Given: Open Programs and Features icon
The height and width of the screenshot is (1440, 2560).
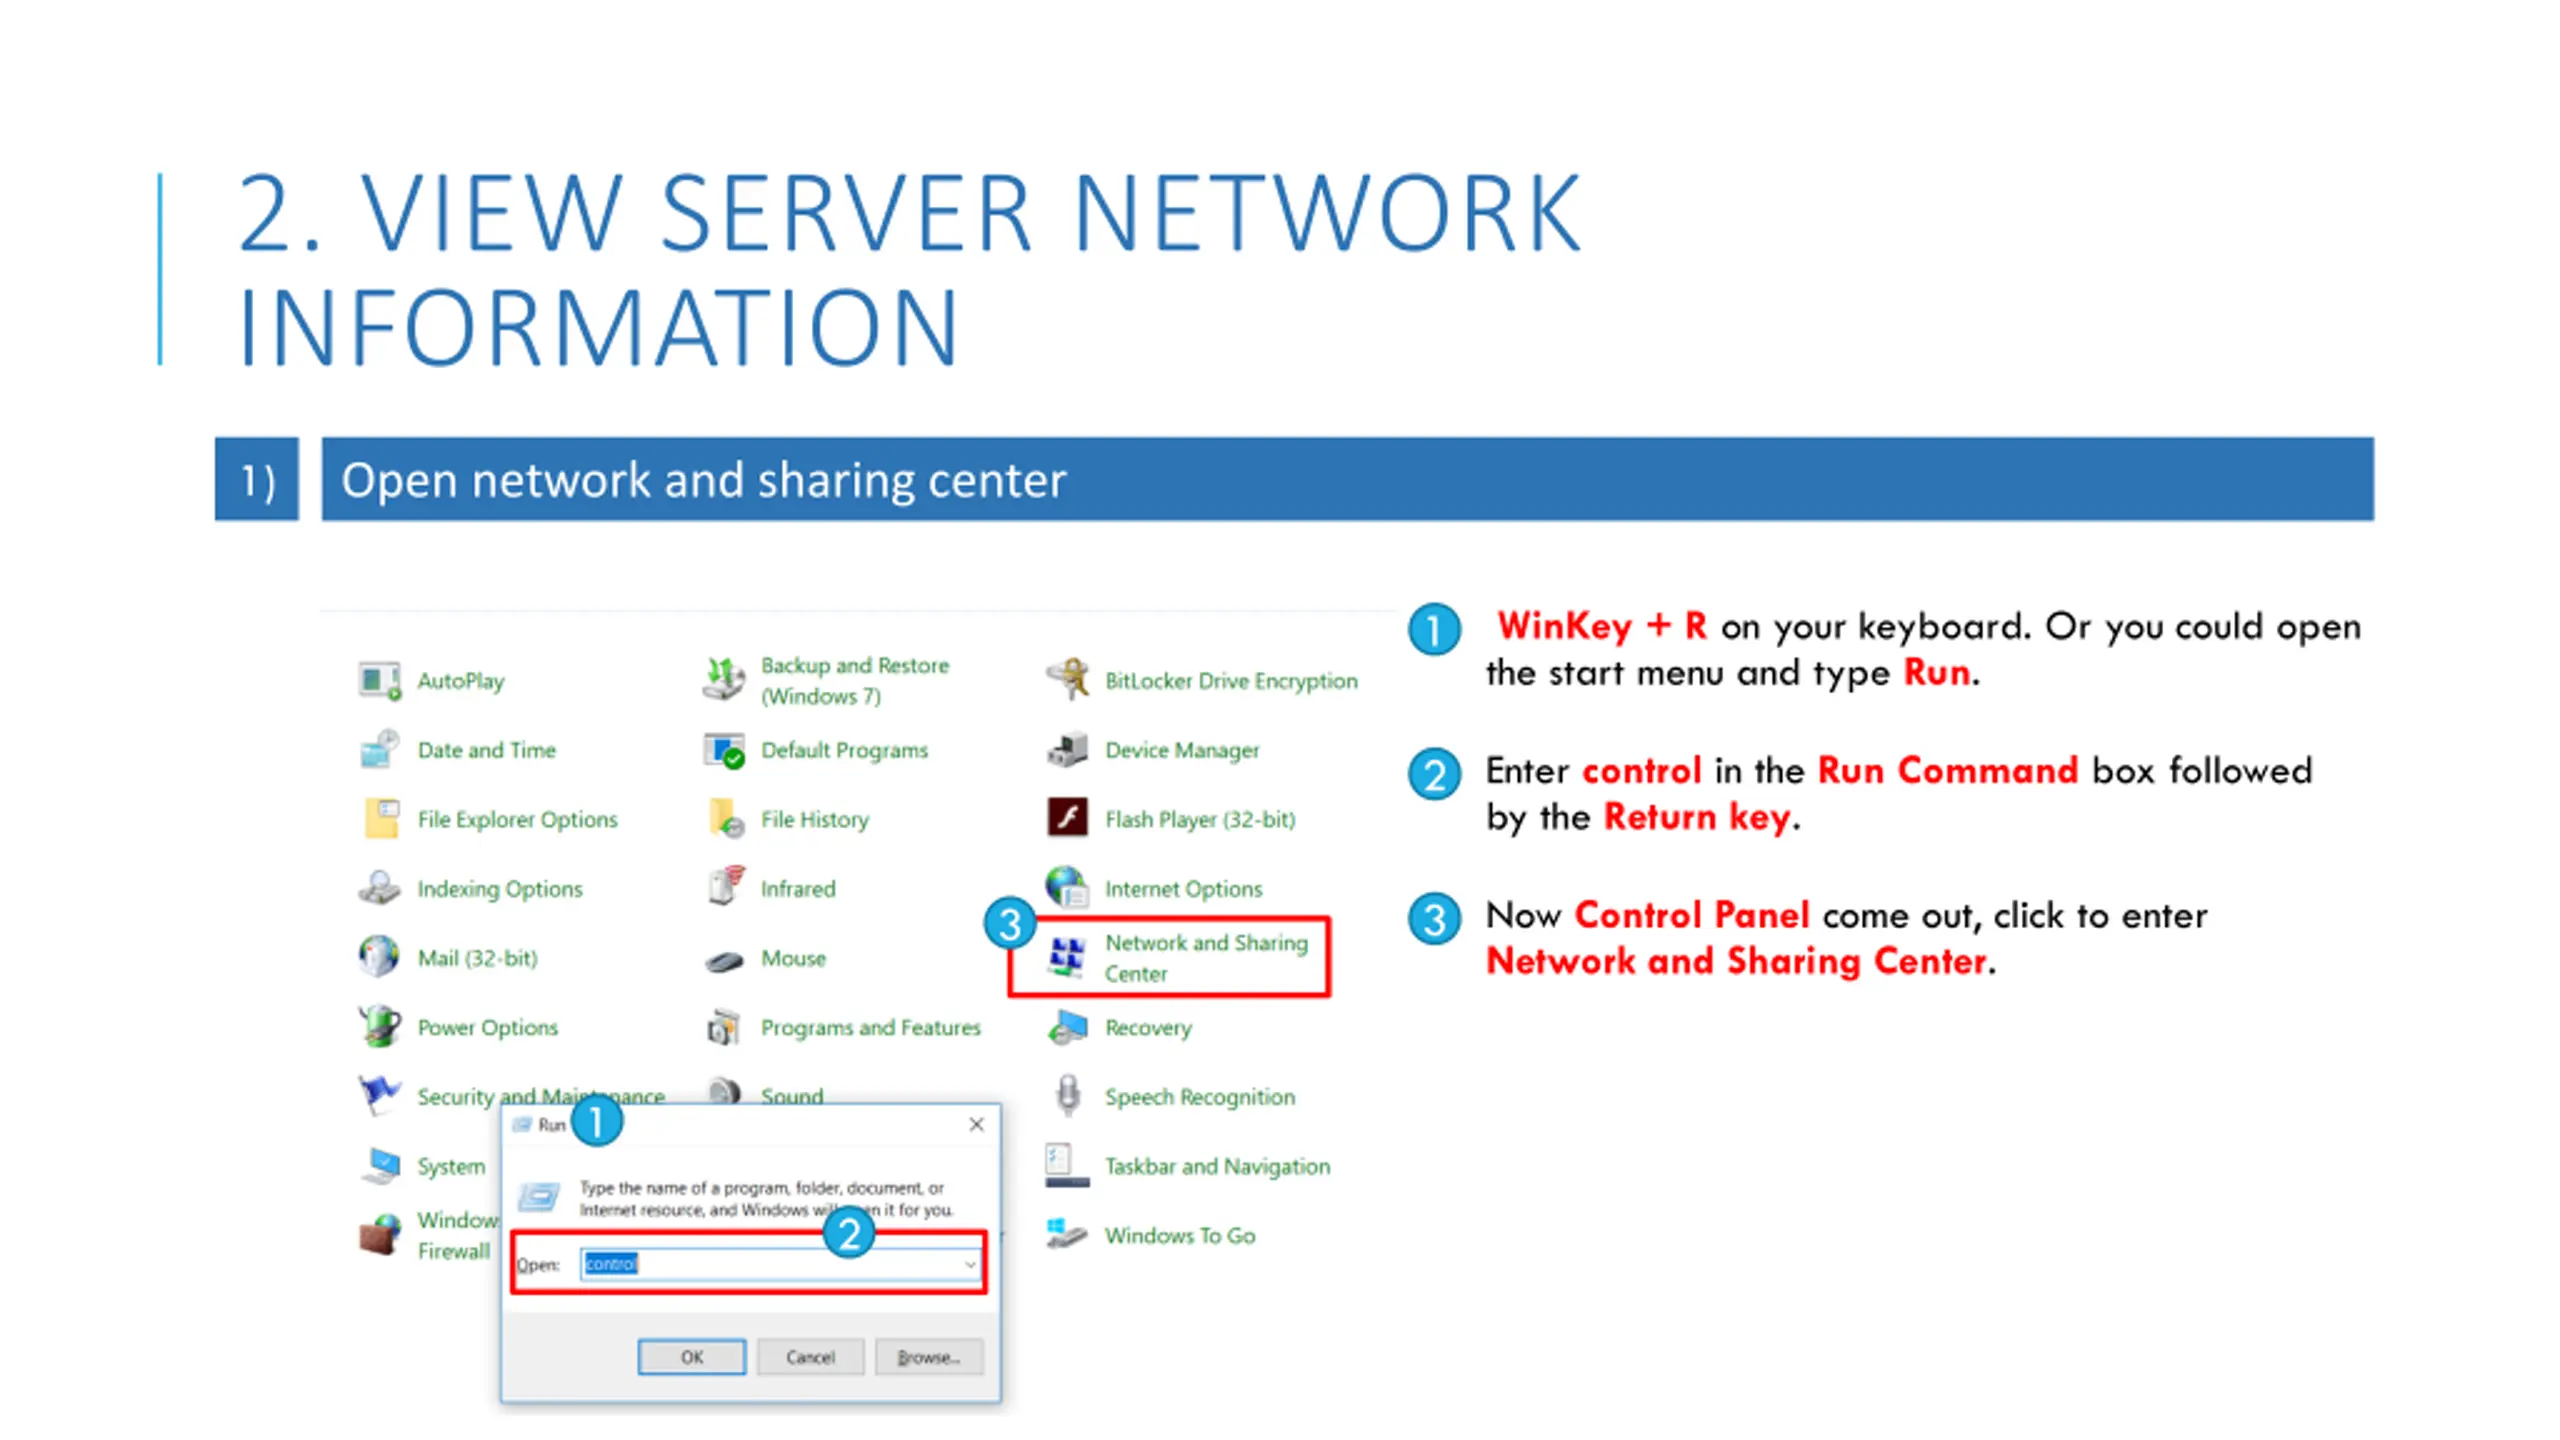Looking at the screenshot, I should (x=724, y=1027).
